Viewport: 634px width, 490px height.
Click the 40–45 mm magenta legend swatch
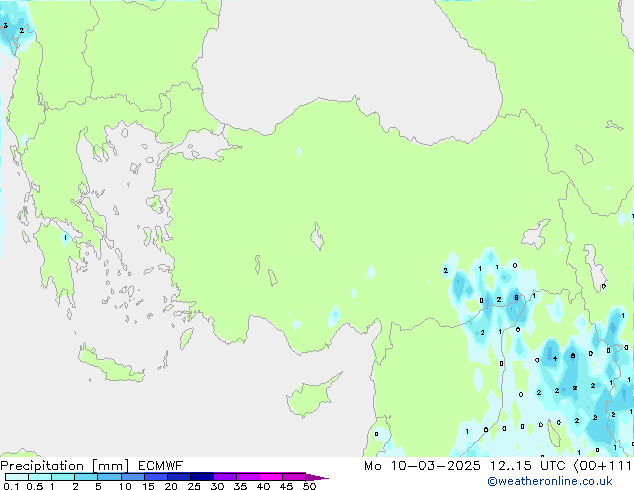tap(271, 477)
